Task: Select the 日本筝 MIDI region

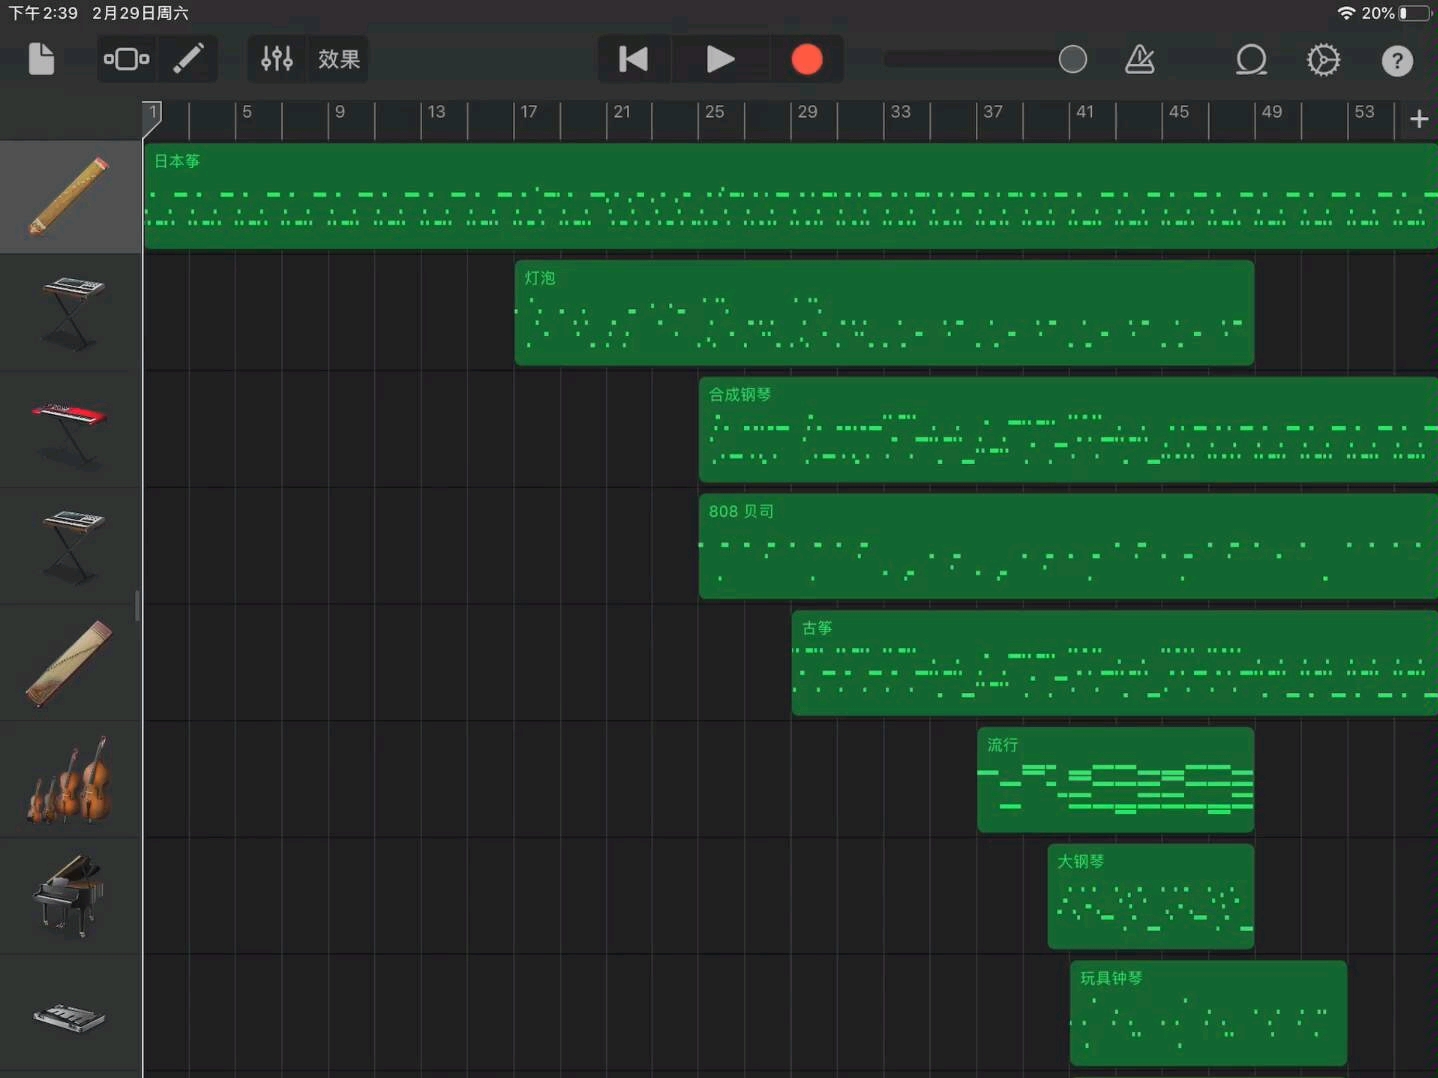Action: 791,196
